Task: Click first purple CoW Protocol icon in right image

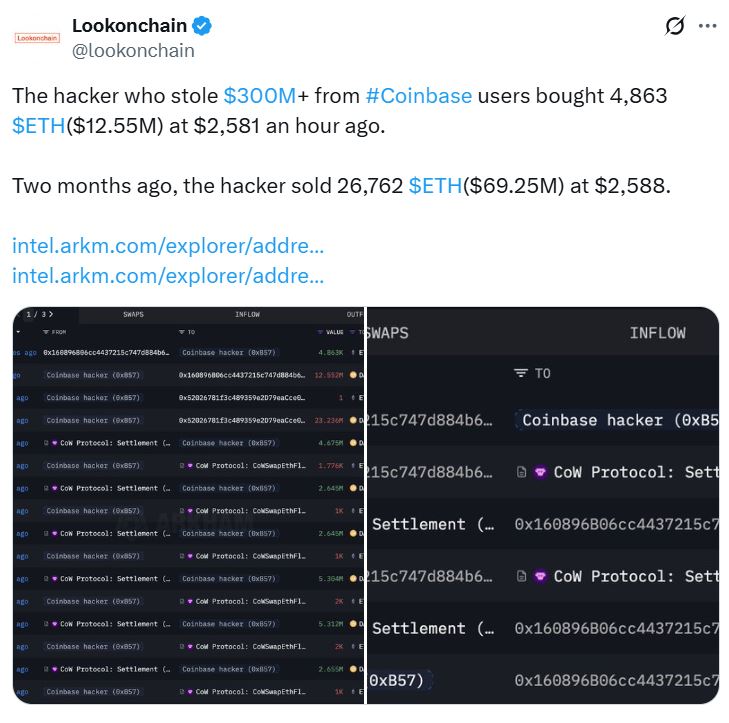Action: click(x=541, y=472)
